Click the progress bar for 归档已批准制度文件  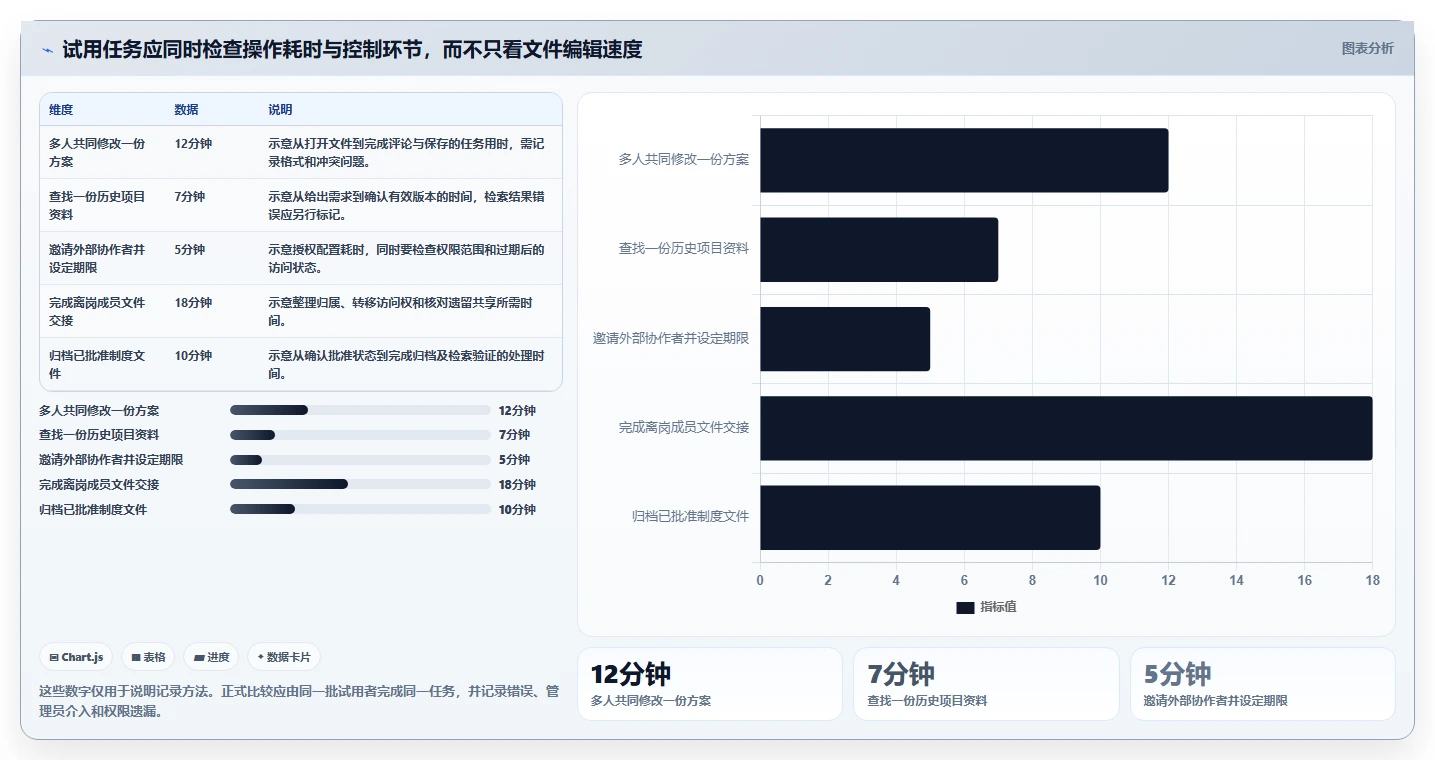click(x=360, y=509)
